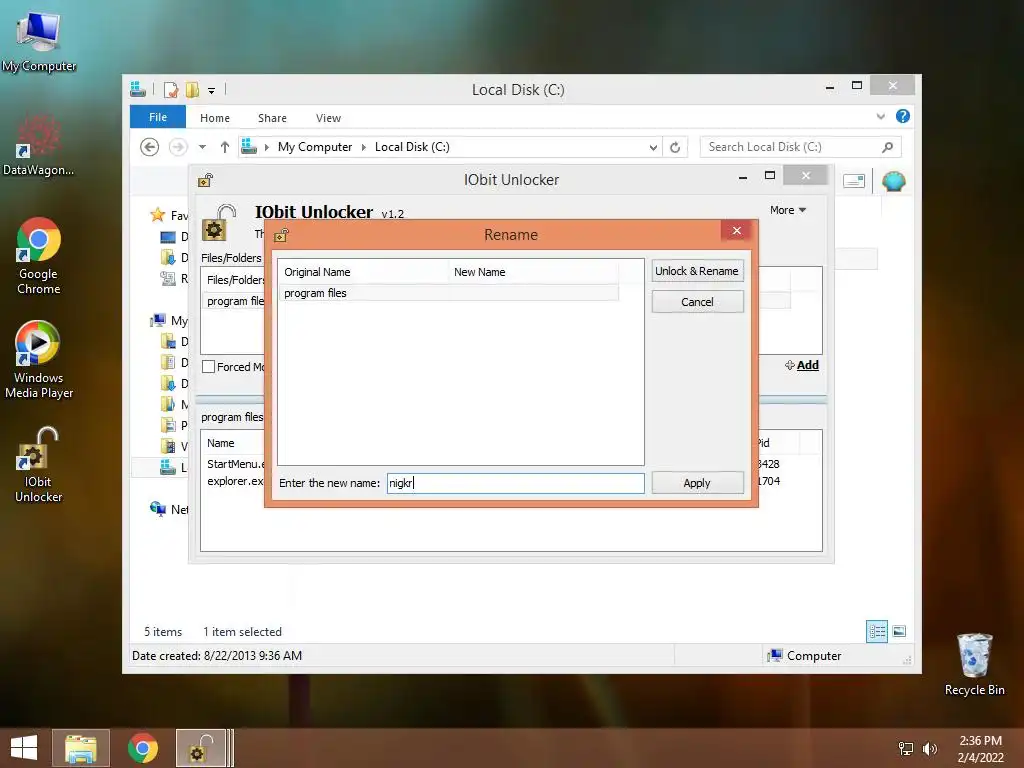Viewport: 1024px width, 768px height.
Task: Select the StartMenu process row
Action: tap(236, 464)
